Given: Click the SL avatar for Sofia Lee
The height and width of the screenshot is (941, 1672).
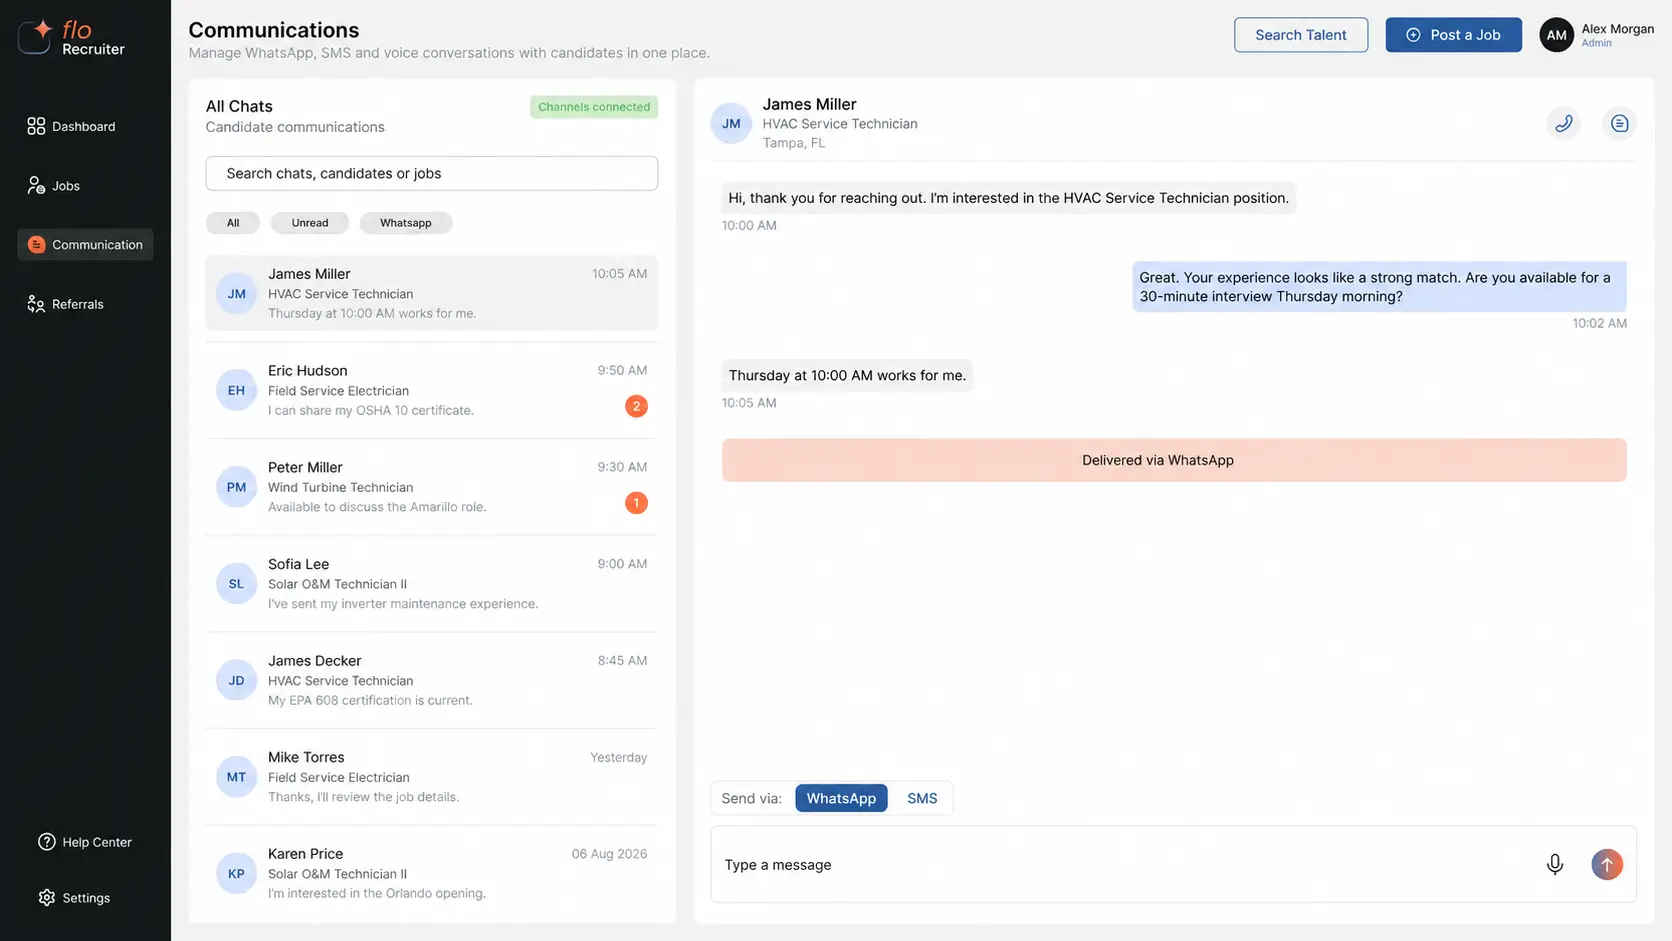Looking at the screenshot, I should click(236, 584).
